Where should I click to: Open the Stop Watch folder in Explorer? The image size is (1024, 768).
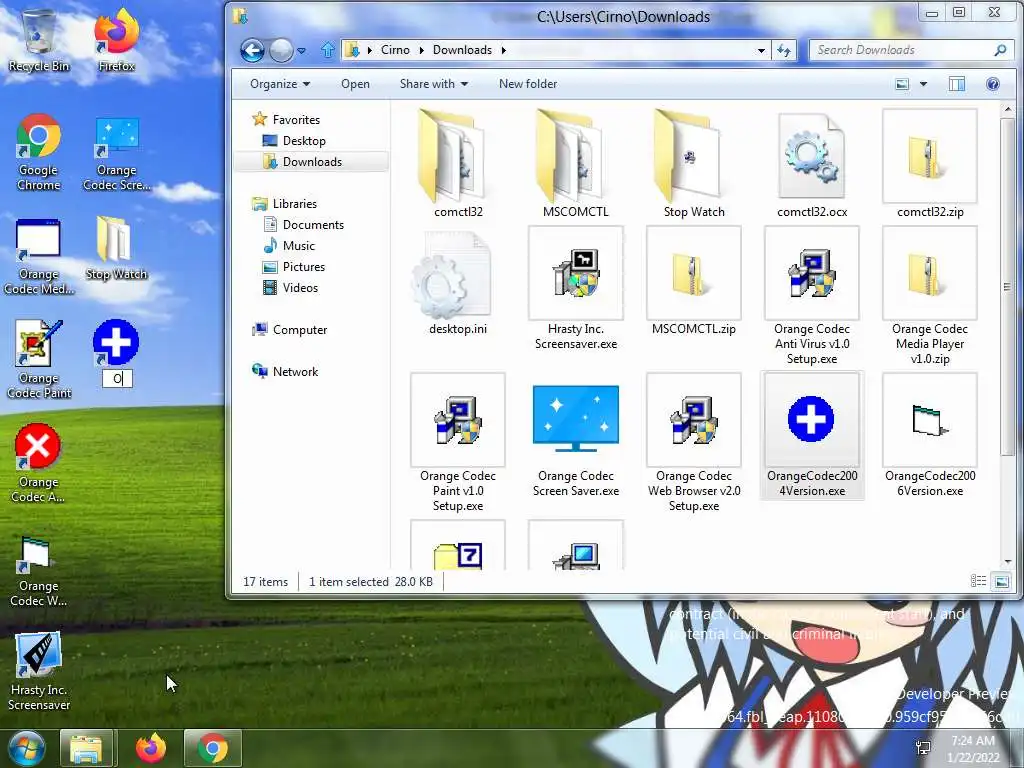click(694, 163)
